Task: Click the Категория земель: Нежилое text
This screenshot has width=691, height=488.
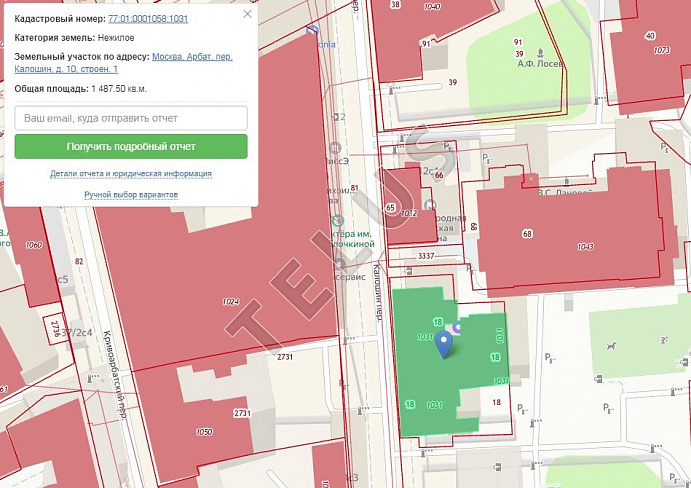Action: coord(74,38)
